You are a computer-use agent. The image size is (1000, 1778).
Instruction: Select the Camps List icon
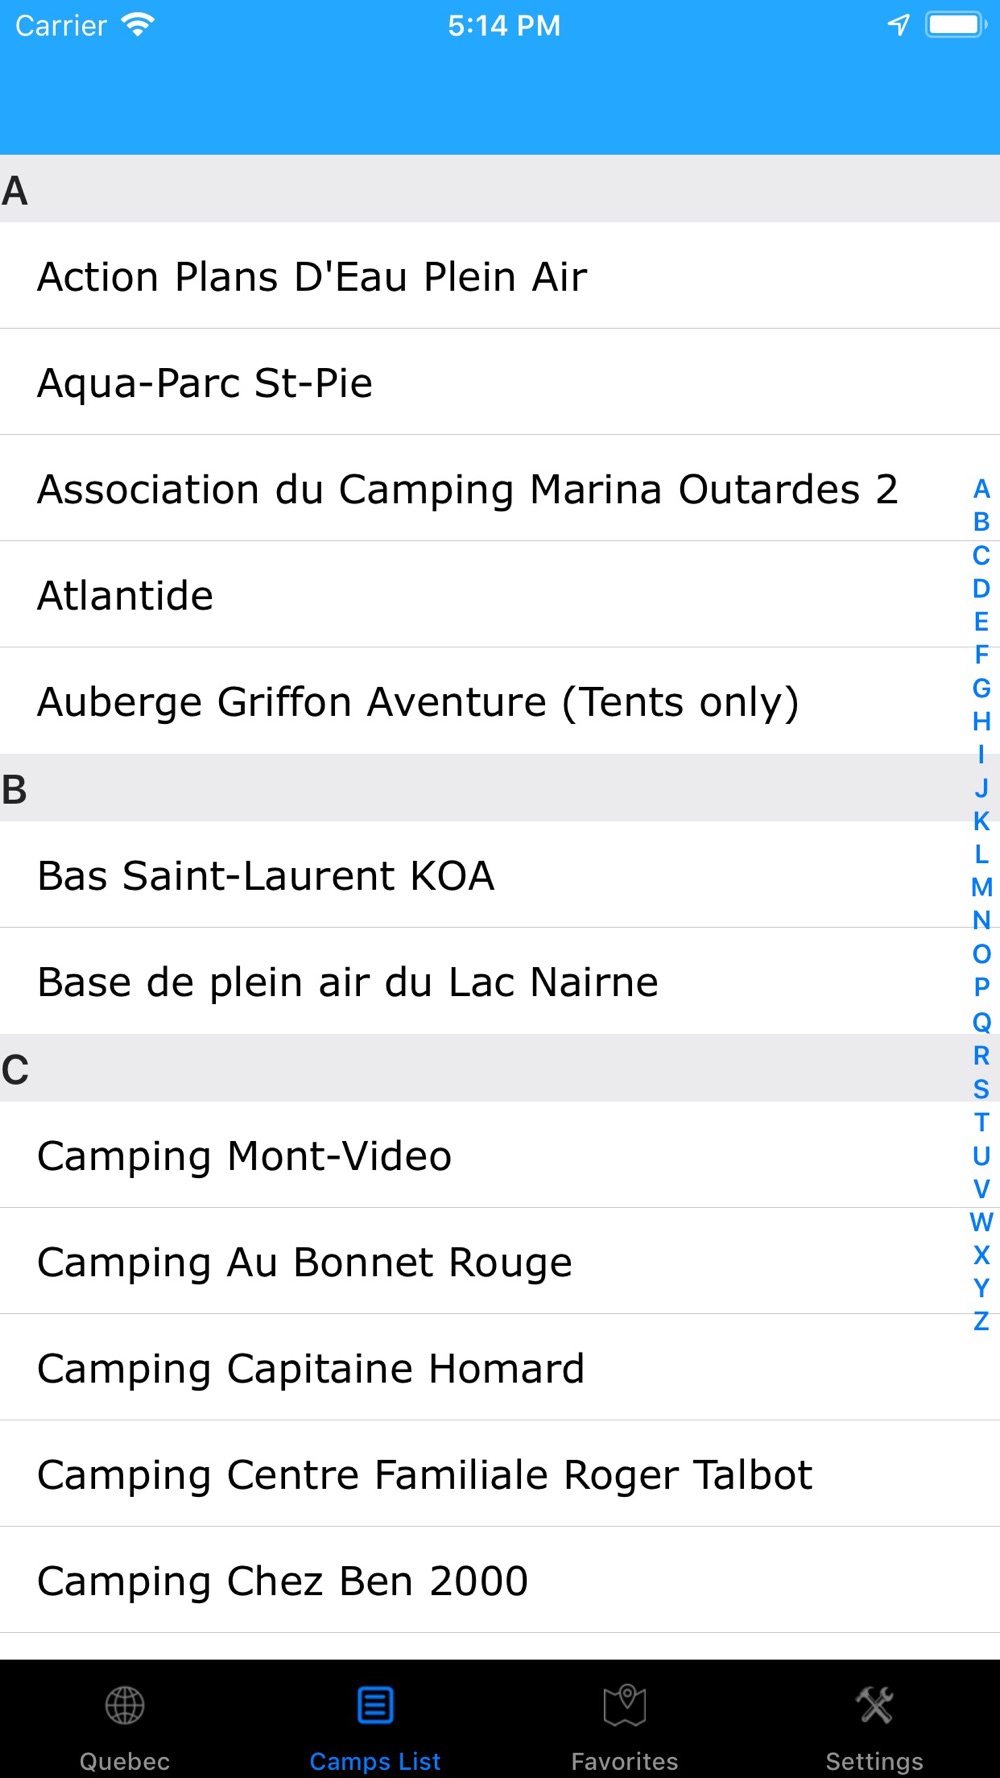(375, 1706)
